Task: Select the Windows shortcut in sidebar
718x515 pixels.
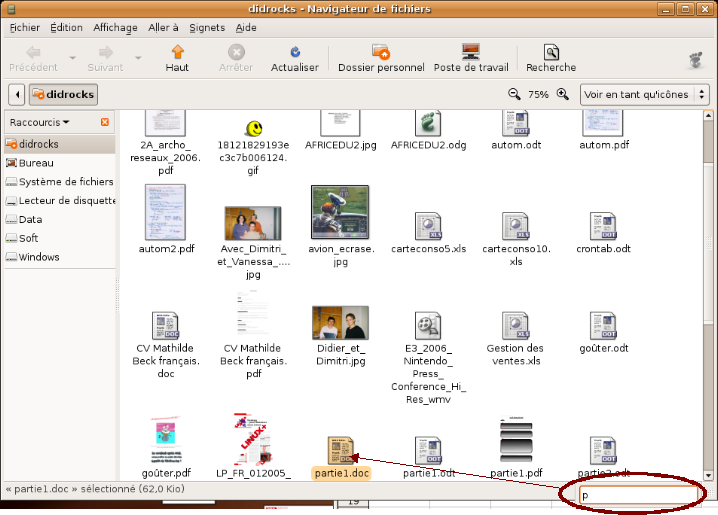Action: pyautogui.click(x=39, y=257)
